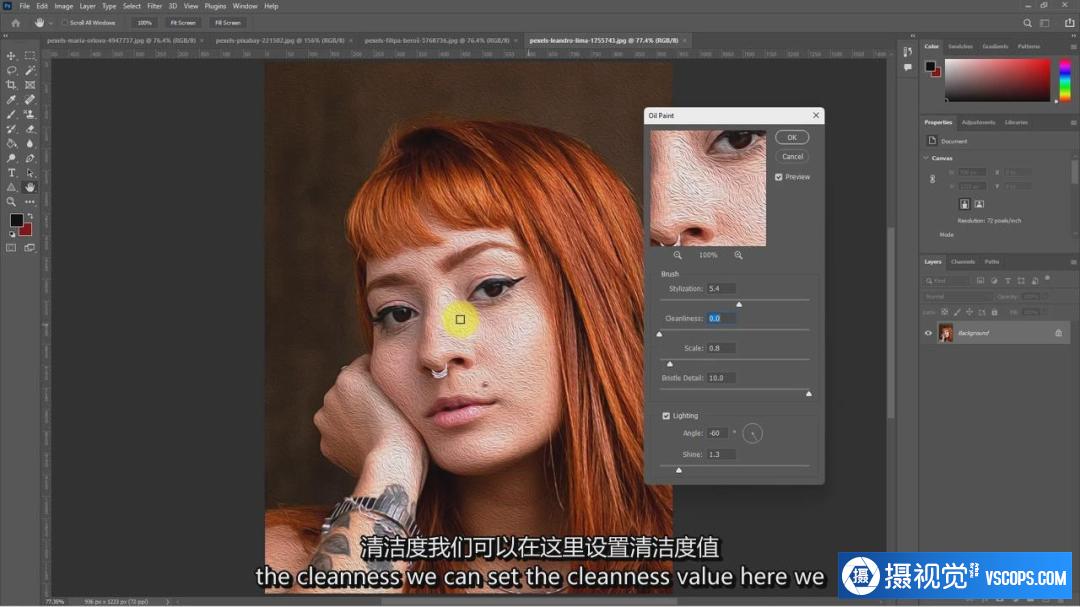Select the Eraser tool
Image resolution: width=1080 pixels, height=607 pixels.
[30, 129]
